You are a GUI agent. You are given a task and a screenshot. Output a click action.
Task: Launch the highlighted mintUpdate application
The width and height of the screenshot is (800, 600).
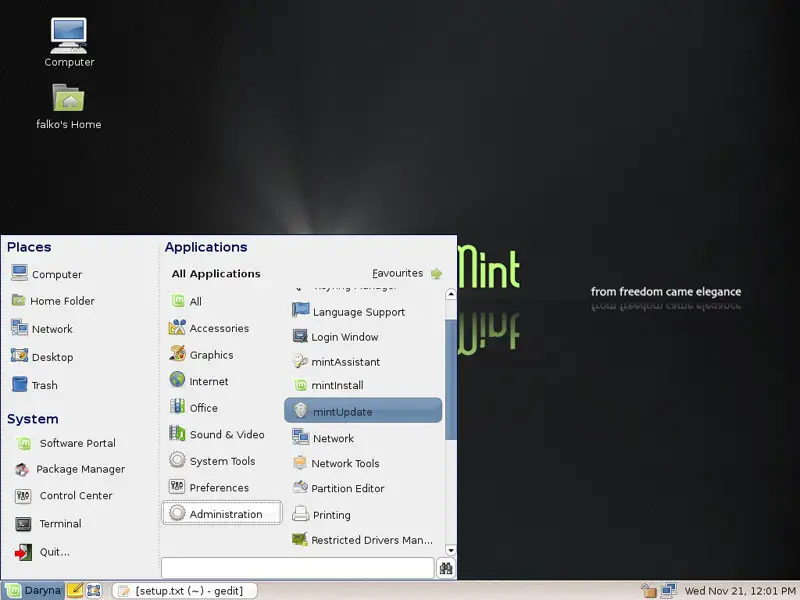tap(363, 411)
